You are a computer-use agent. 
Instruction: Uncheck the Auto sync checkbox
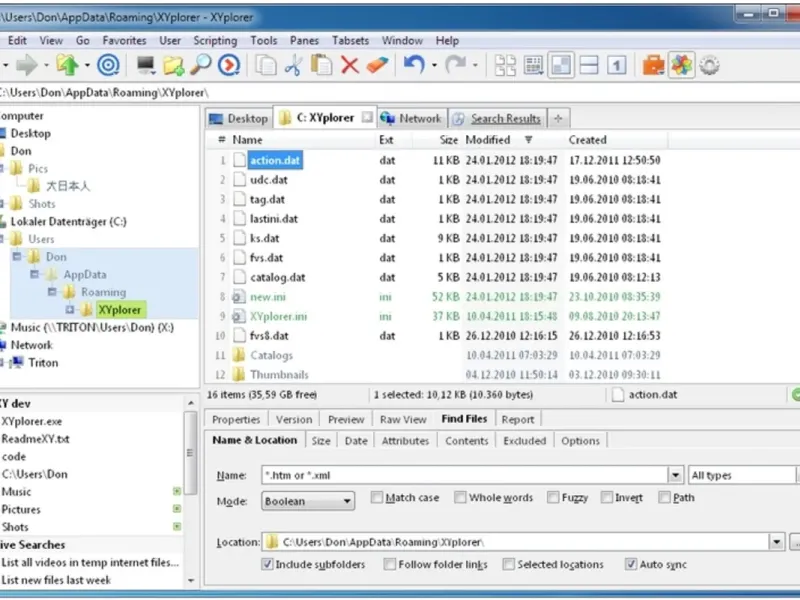pos(631,564)
